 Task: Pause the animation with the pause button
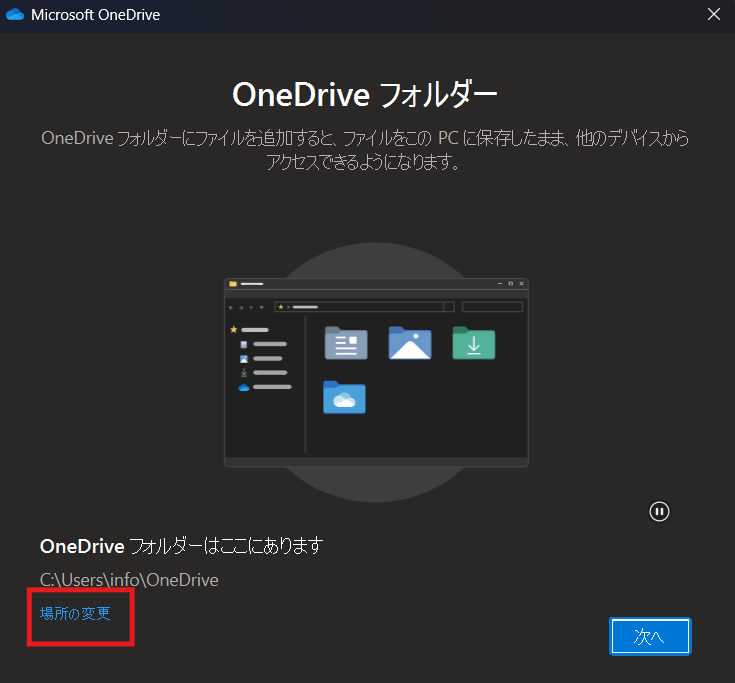[x=659, y=511]
